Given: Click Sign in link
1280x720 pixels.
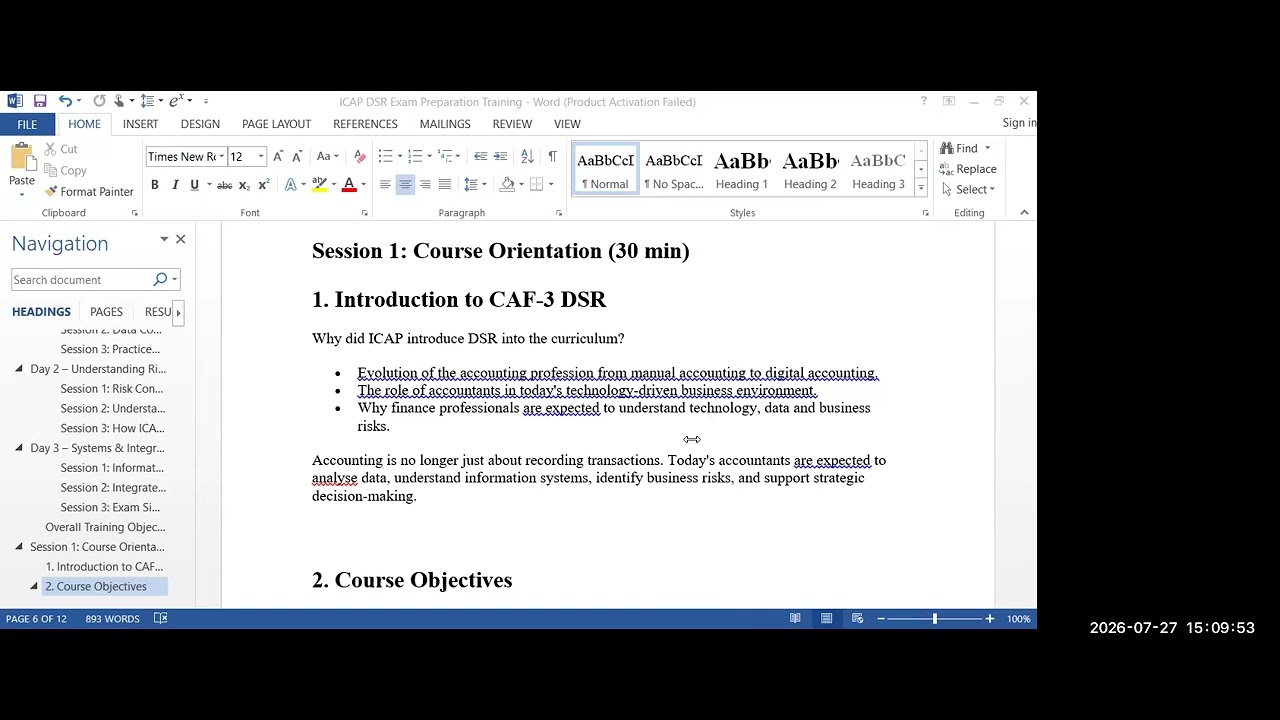Looking at the screenshot, I should 1019,123.
